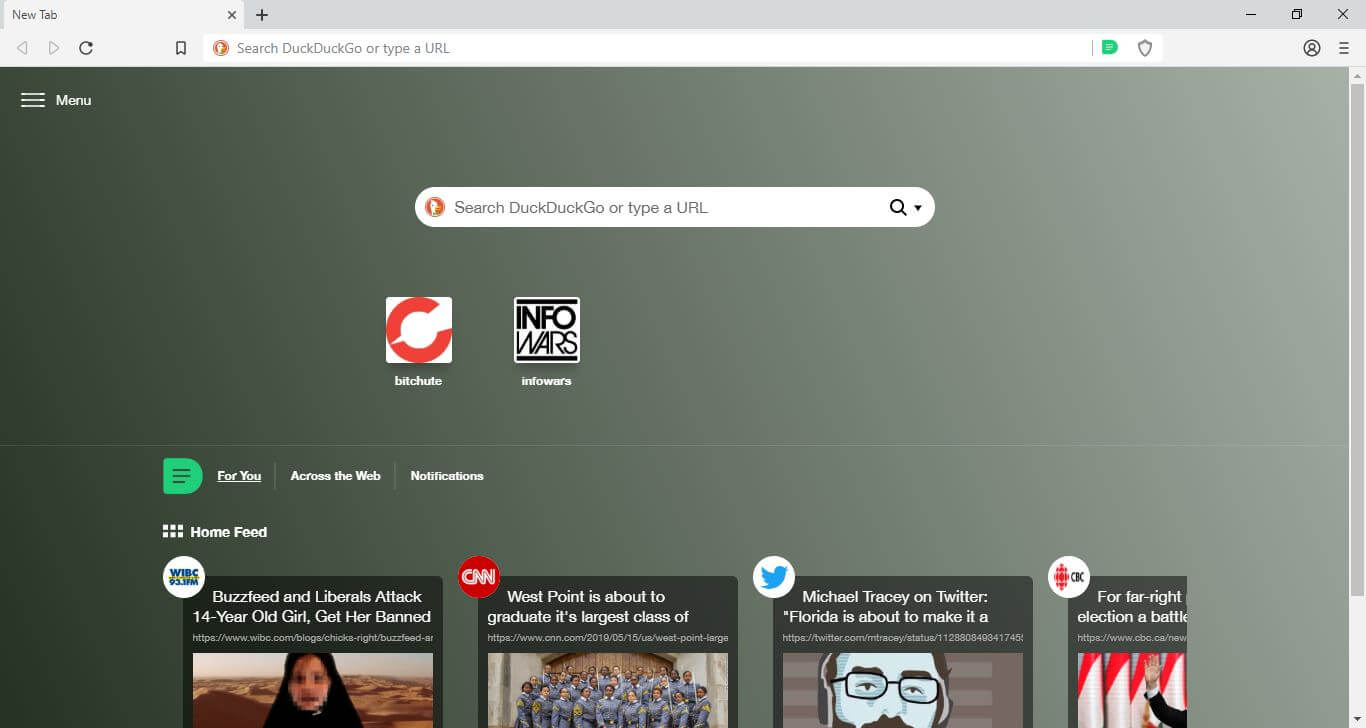Switch to Across the Web tab
Image resolution: width=1366 pixels, height=728 pixels.
coord(335,476)
